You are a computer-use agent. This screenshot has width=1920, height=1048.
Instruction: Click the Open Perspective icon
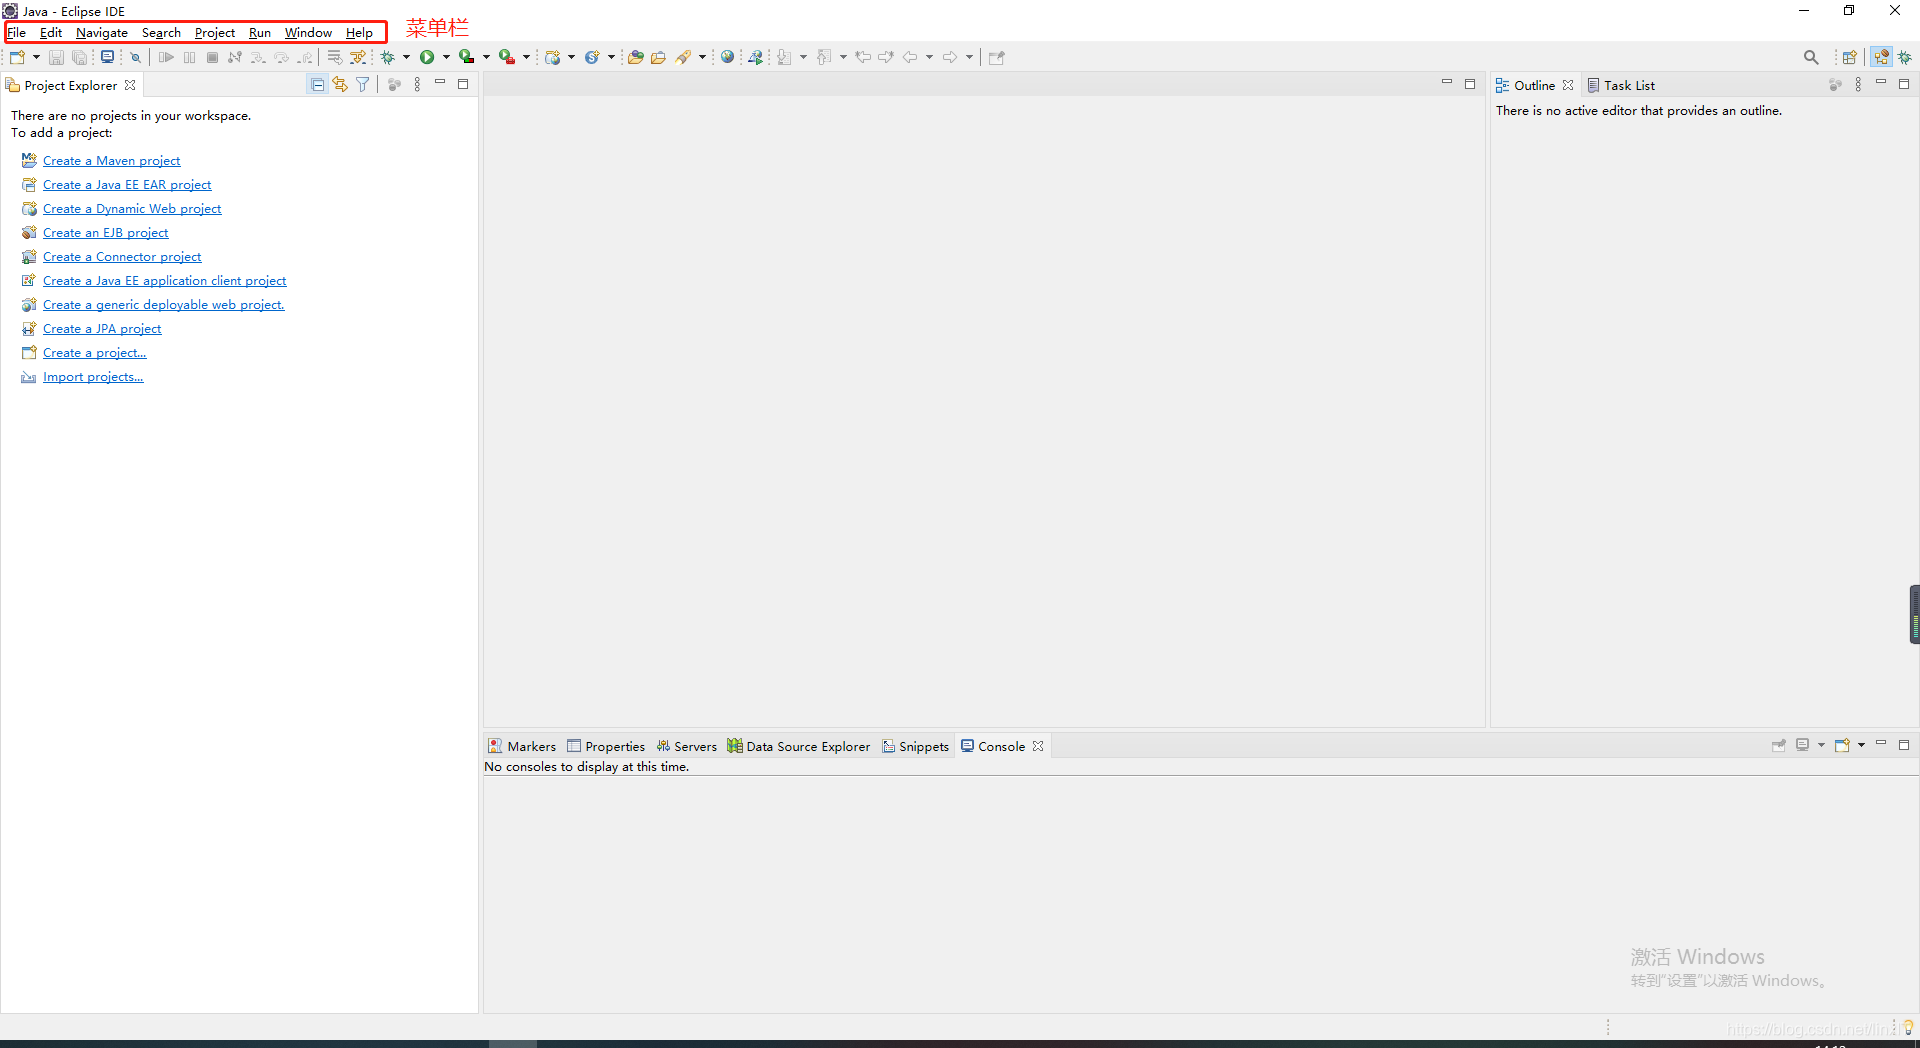[1850, 57]
